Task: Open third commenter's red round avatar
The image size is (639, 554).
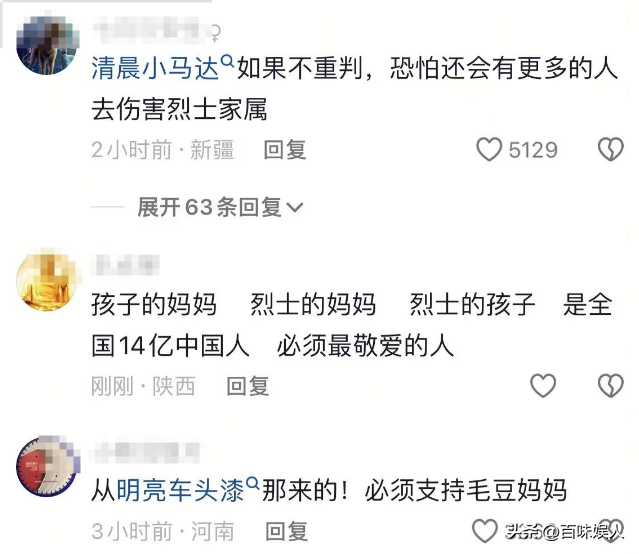Action: [47, 466]
